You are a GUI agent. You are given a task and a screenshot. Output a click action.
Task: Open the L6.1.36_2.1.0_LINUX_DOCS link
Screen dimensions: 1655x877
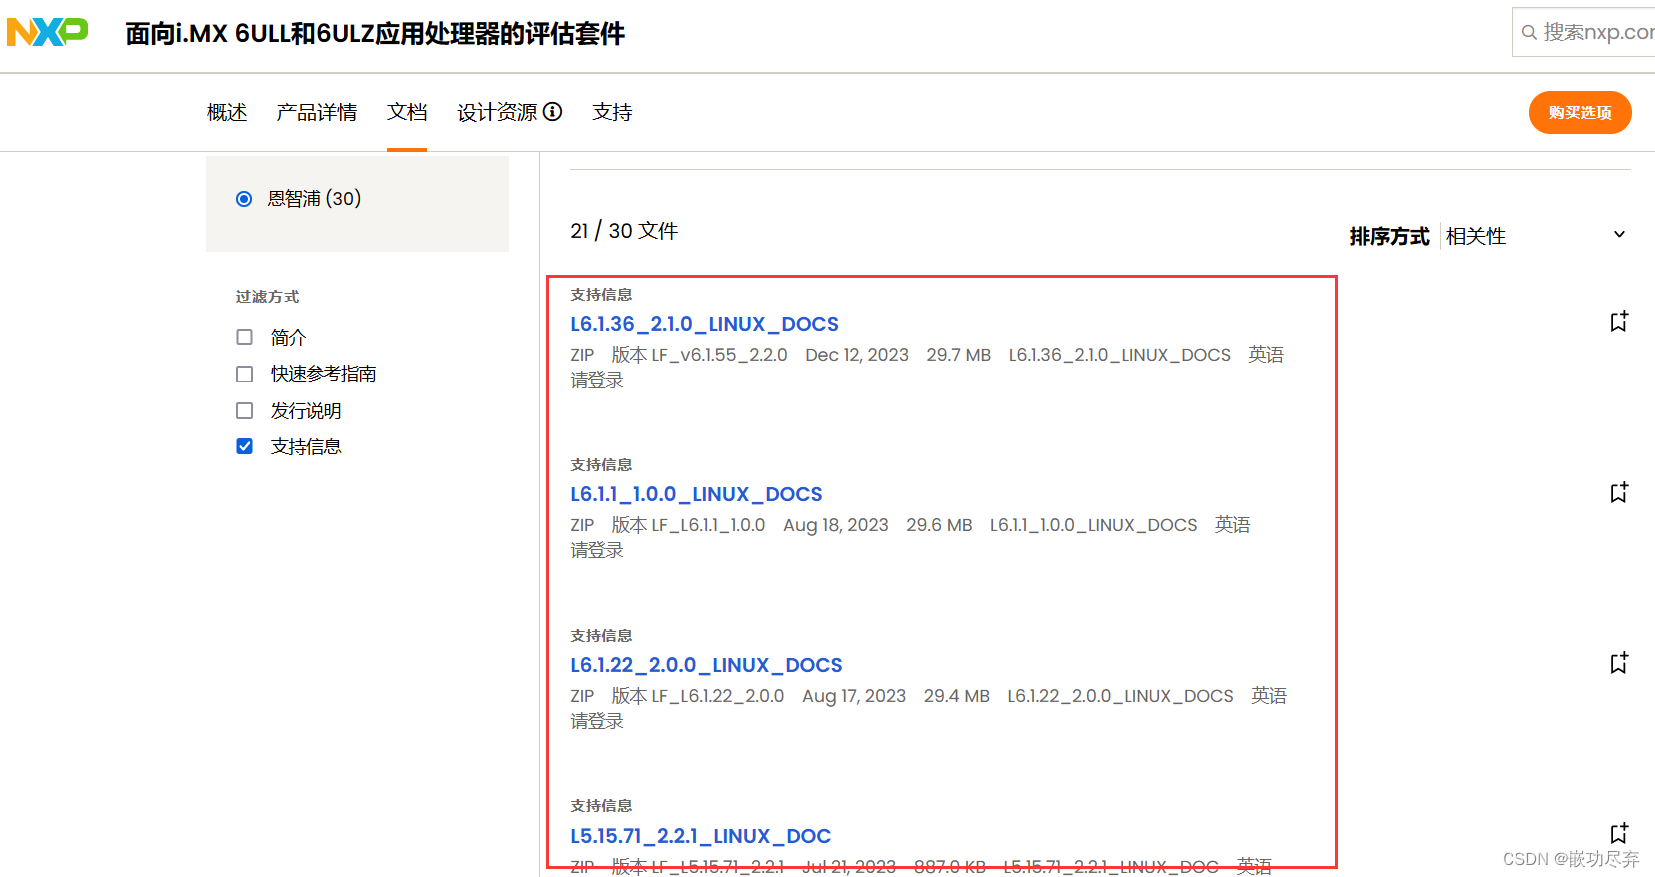click(704, 324)
